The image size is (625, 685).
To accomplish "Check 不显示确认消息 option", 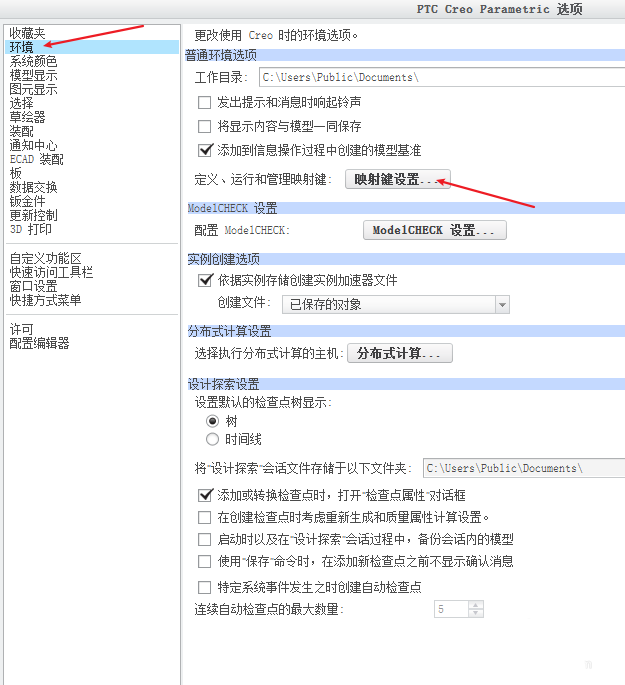I will pyautogui.click(x=204, y=561).
